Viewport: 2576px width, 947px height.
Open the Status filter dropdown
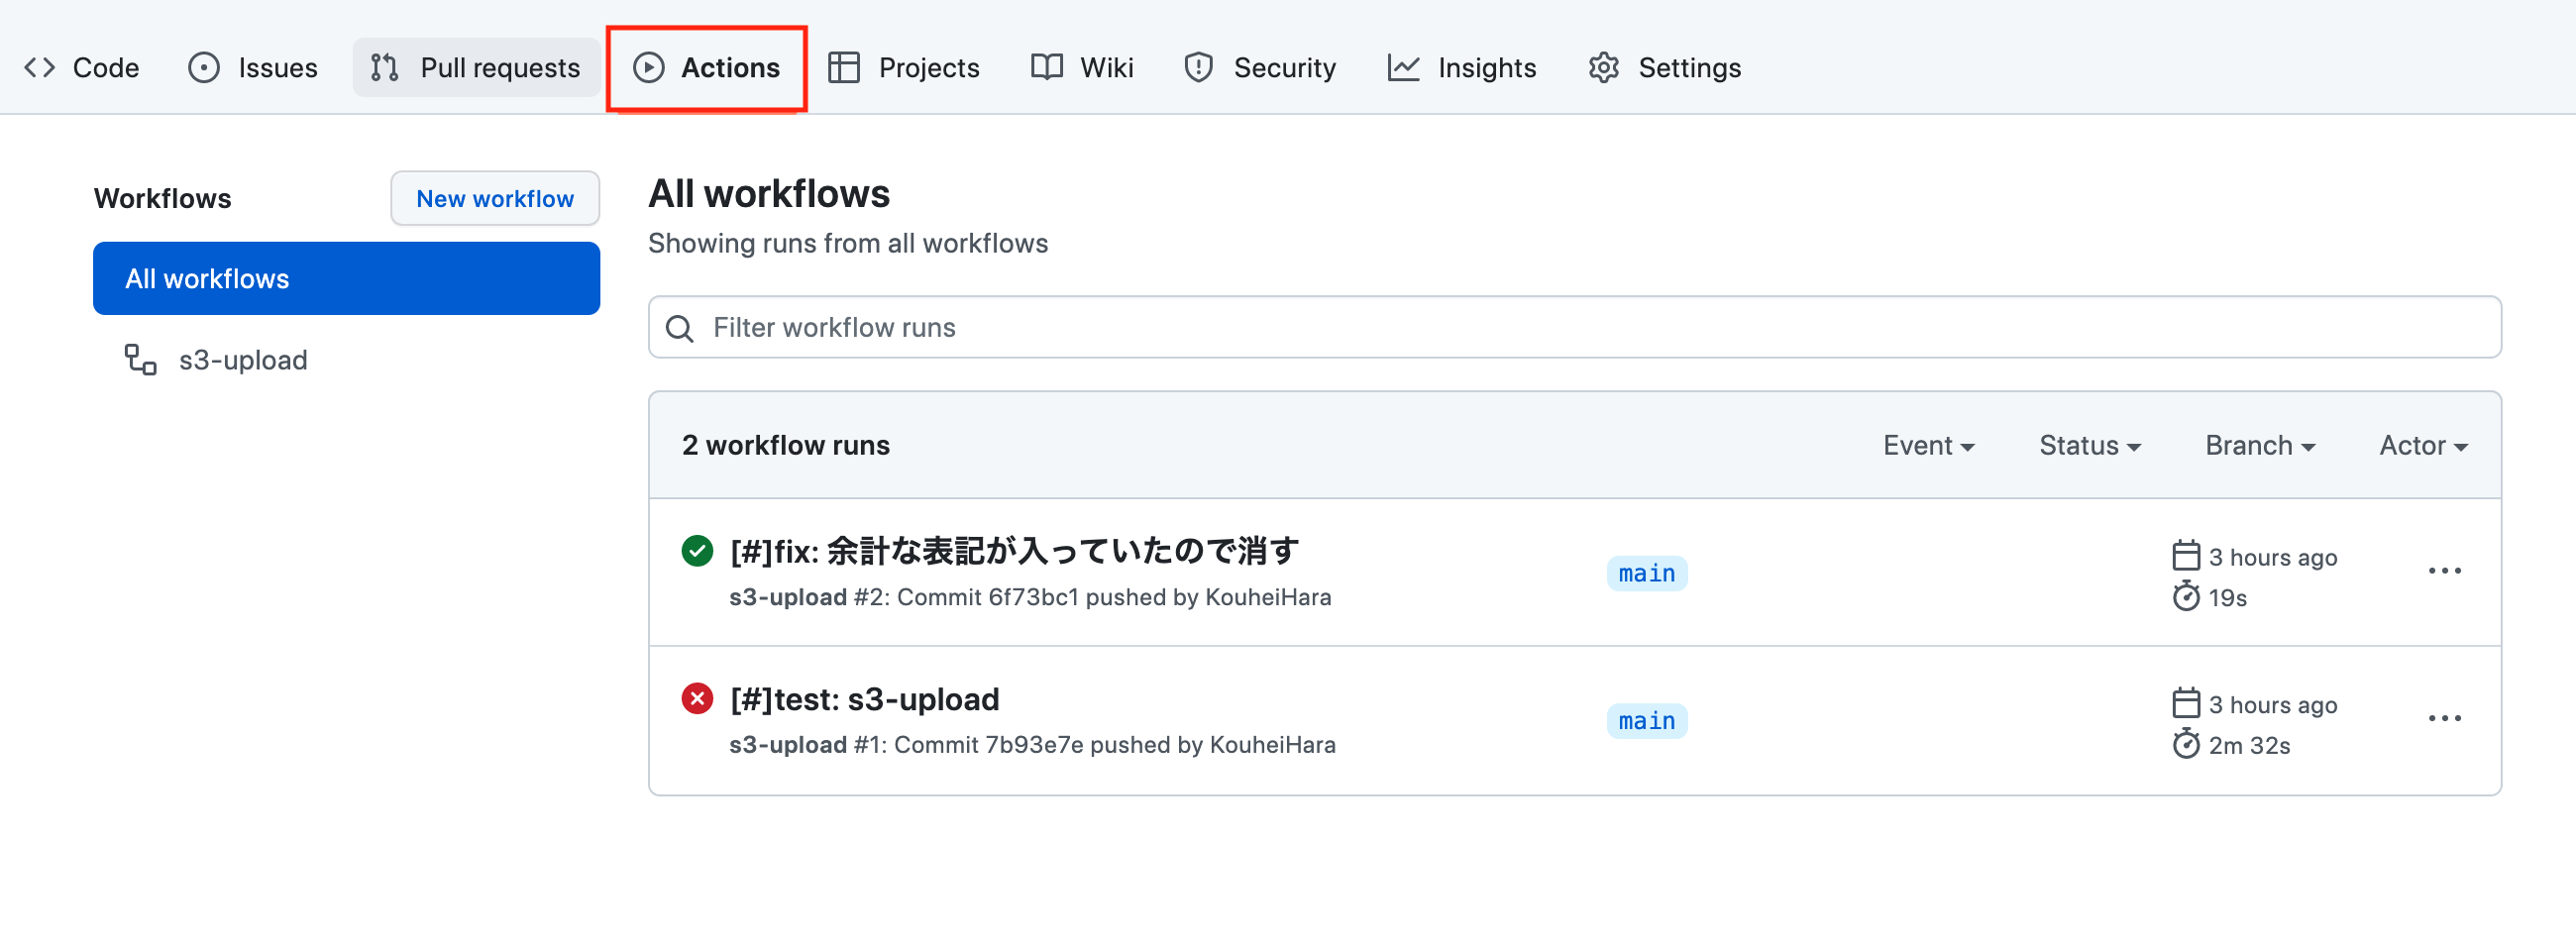[x=2089, y=445]
